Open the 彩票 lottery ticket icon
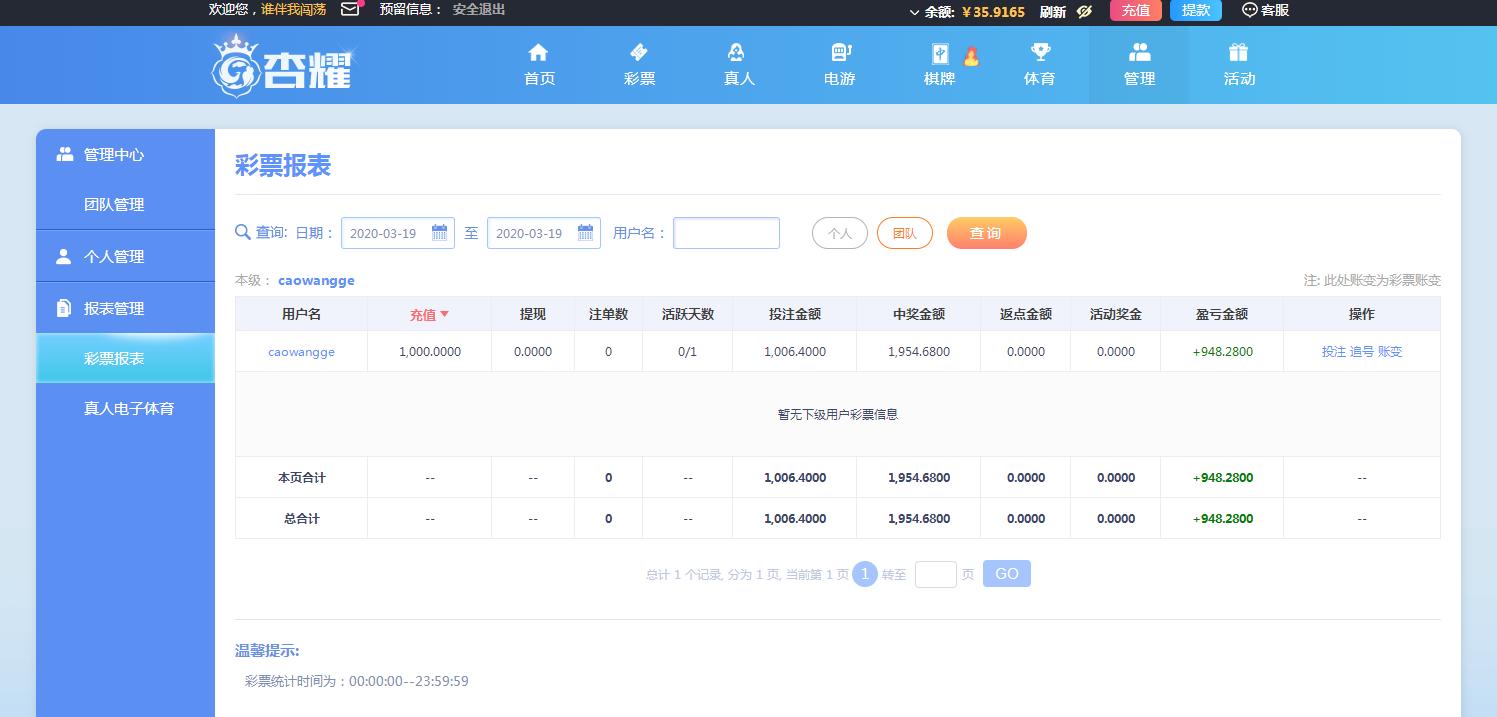The width and height of the screenshot is (1497, 717). coord(638,53)
